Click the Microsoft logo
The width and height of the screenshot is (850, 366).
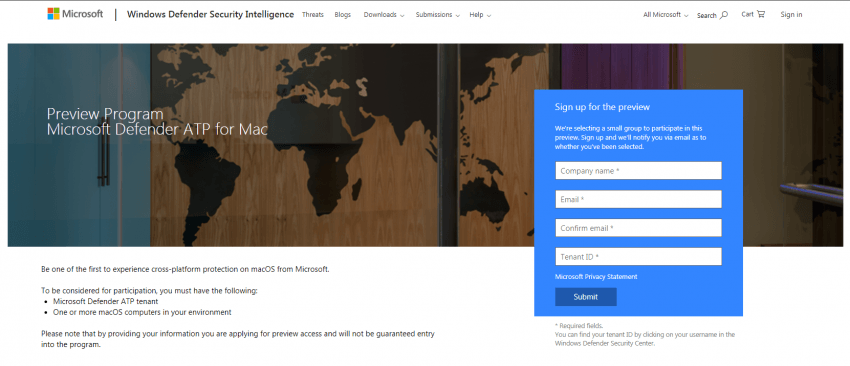pos(75,14)
